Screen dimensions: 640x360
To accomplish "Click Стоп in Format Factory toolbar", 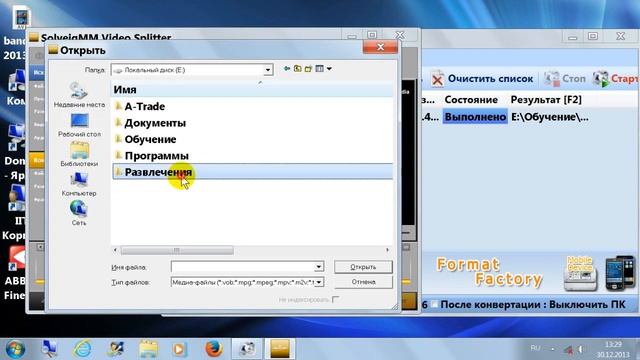I will pos(565,78).
